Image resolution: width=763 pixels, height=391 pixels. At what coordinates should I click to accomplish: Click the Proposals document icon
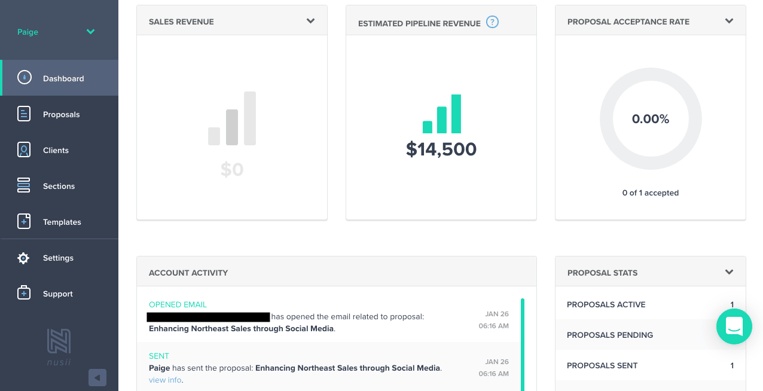[23, 114]
